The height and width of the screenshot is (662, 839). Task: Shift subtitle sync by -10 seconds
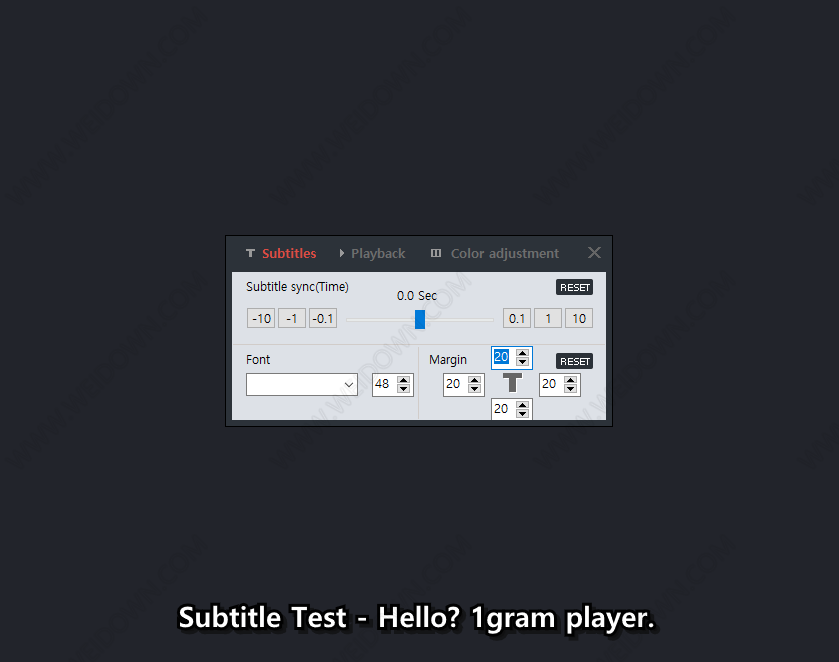[x=261, y=318]
